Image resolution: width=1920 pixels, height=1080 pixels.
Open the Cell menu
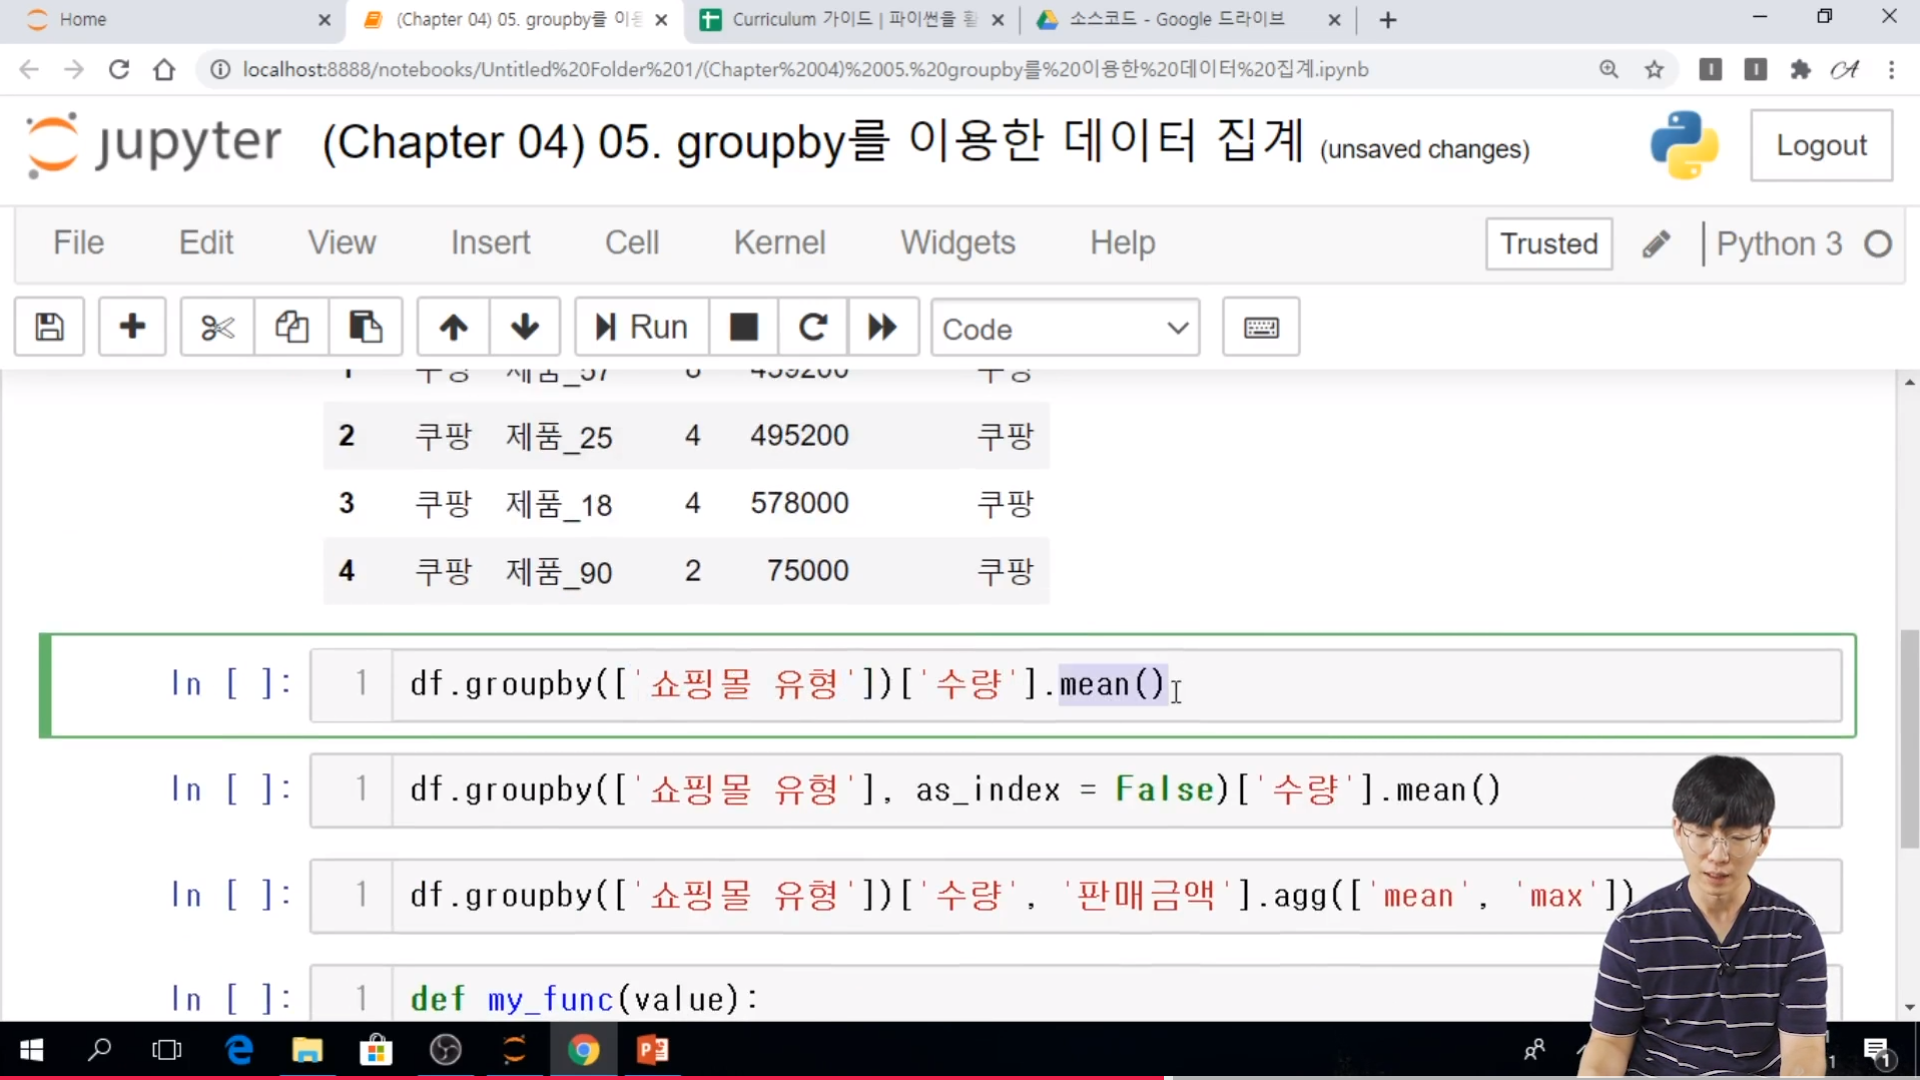coord(631,242)
